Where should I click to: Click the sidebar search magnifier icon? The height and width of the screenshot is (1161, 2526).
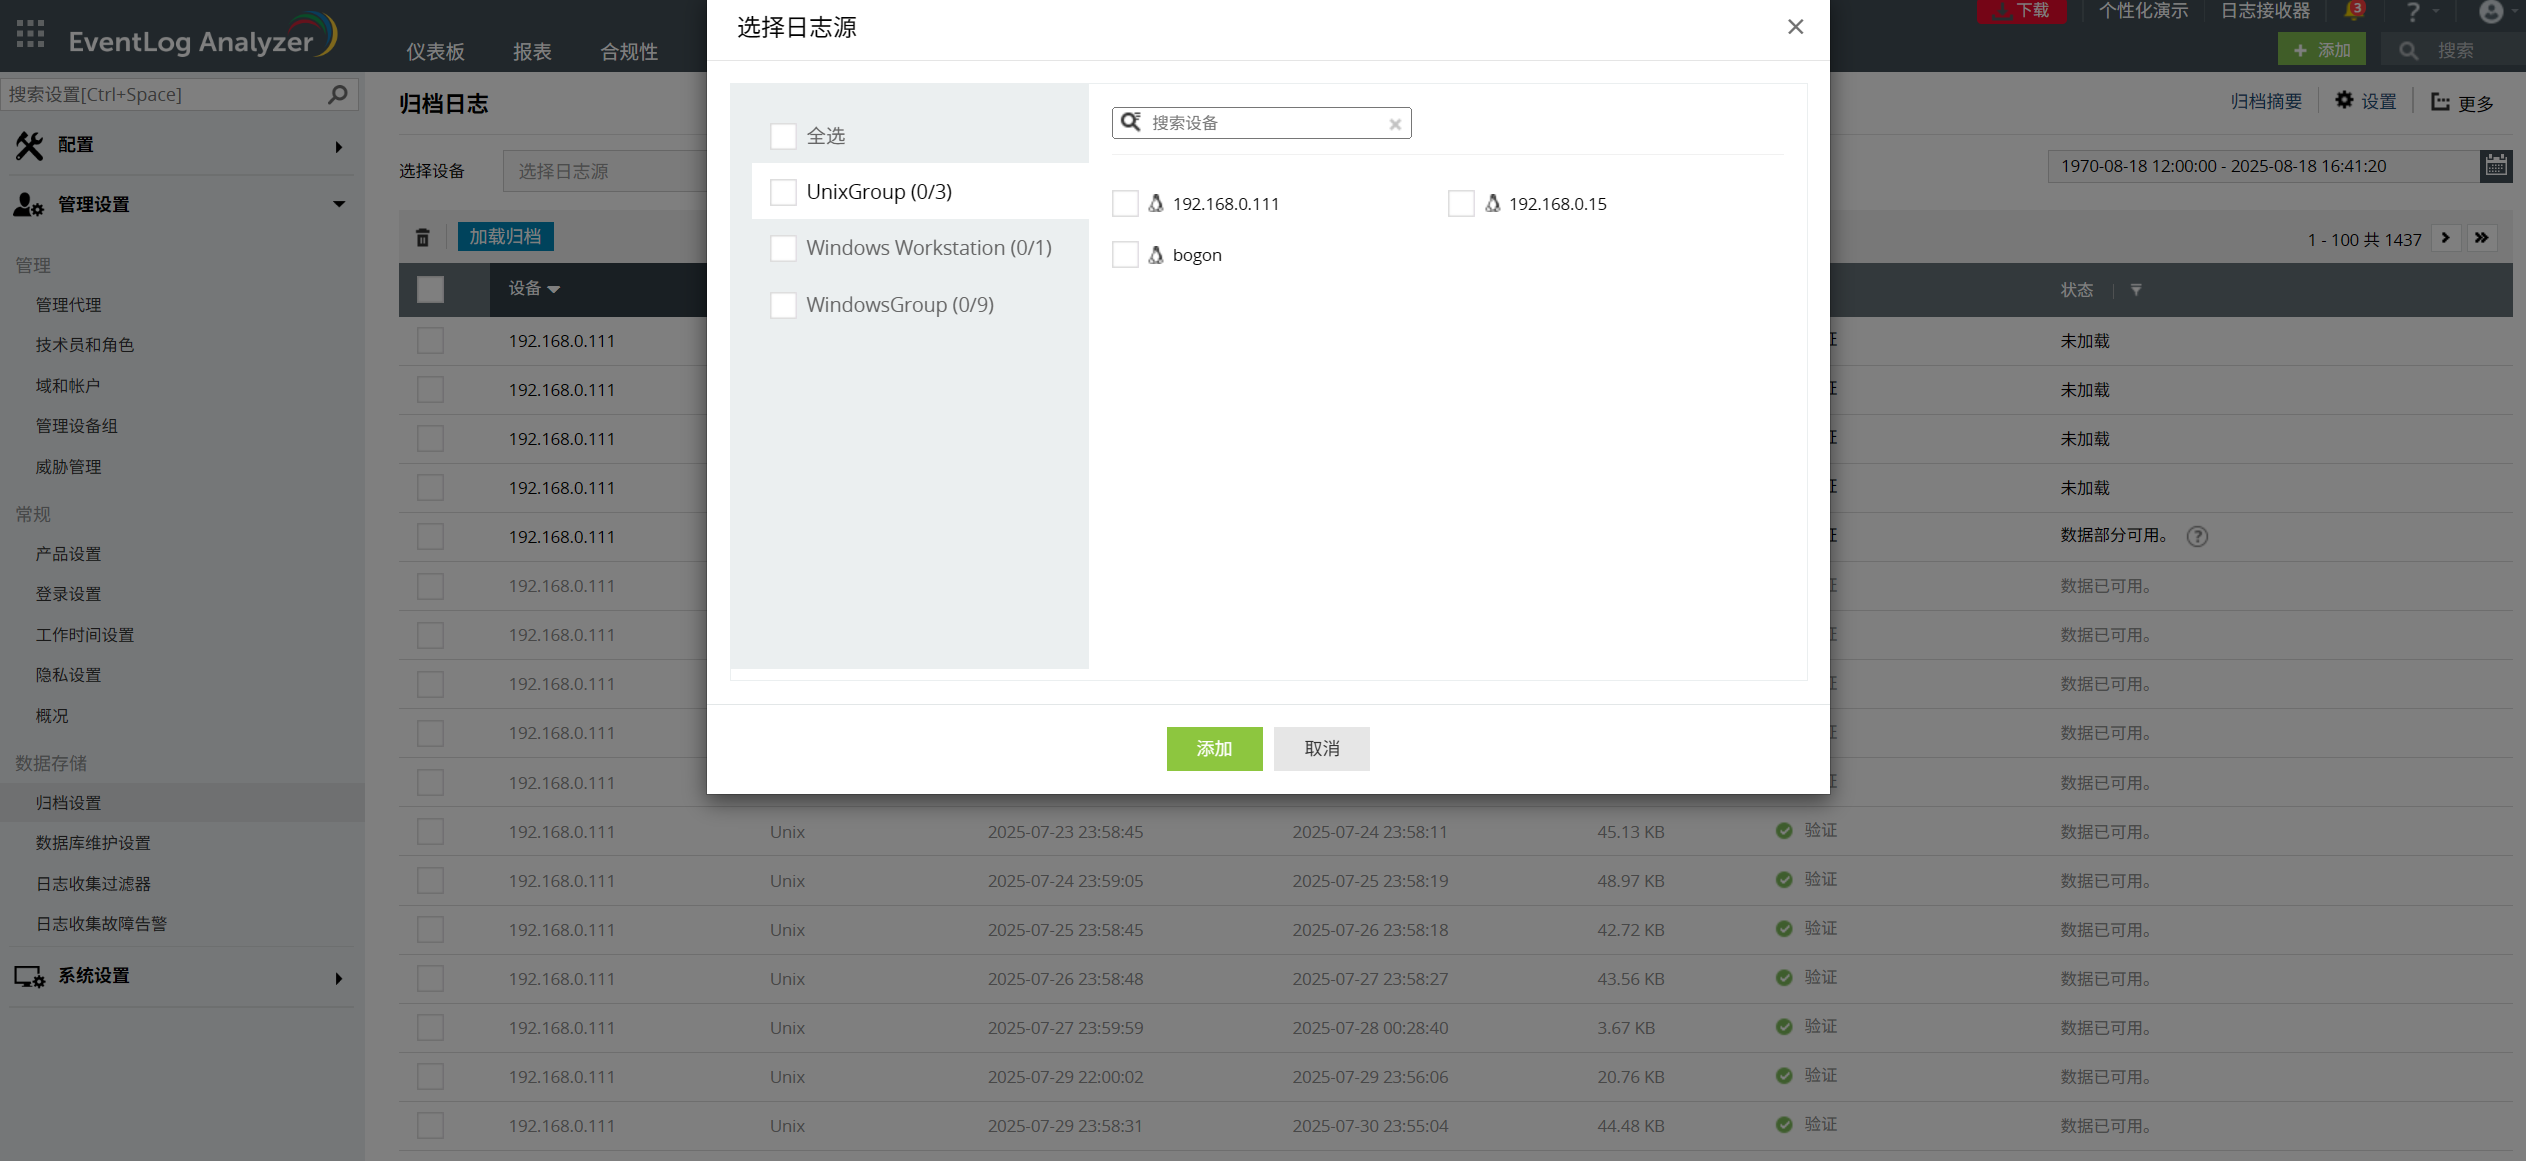[x=338, y=94]
